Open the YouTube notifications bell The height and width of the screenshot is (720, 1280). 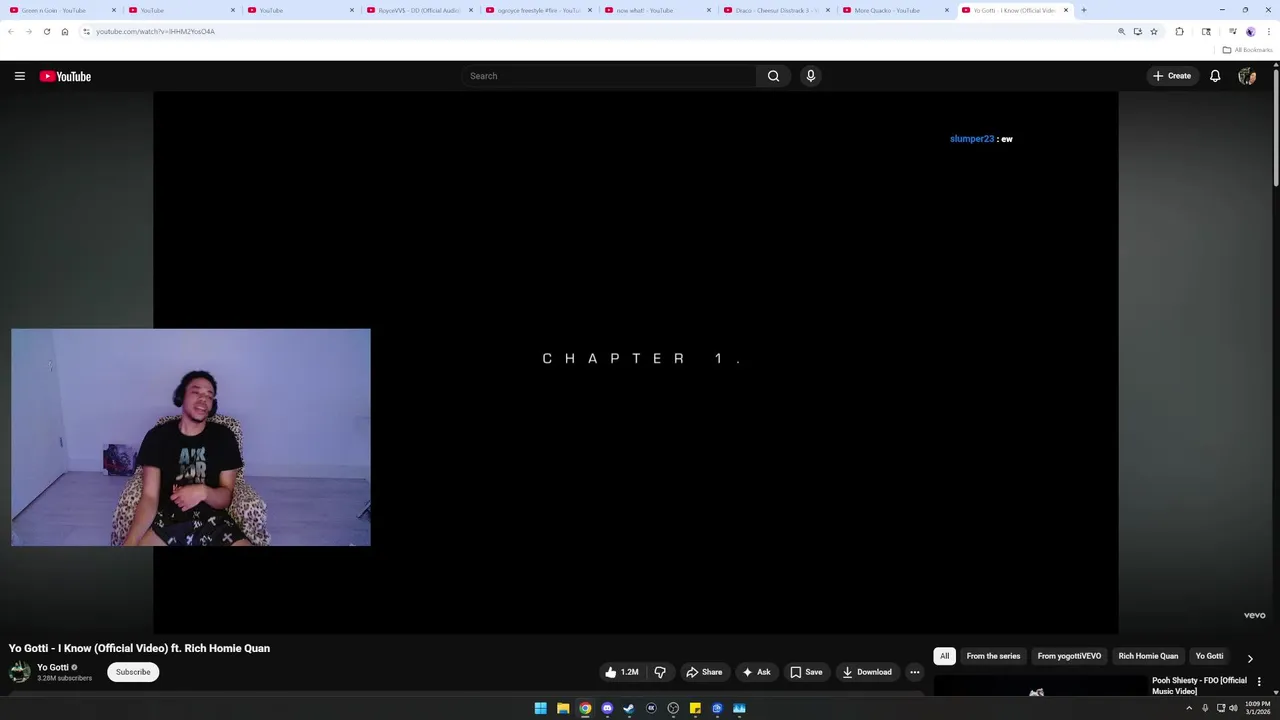coord(1215,76)
